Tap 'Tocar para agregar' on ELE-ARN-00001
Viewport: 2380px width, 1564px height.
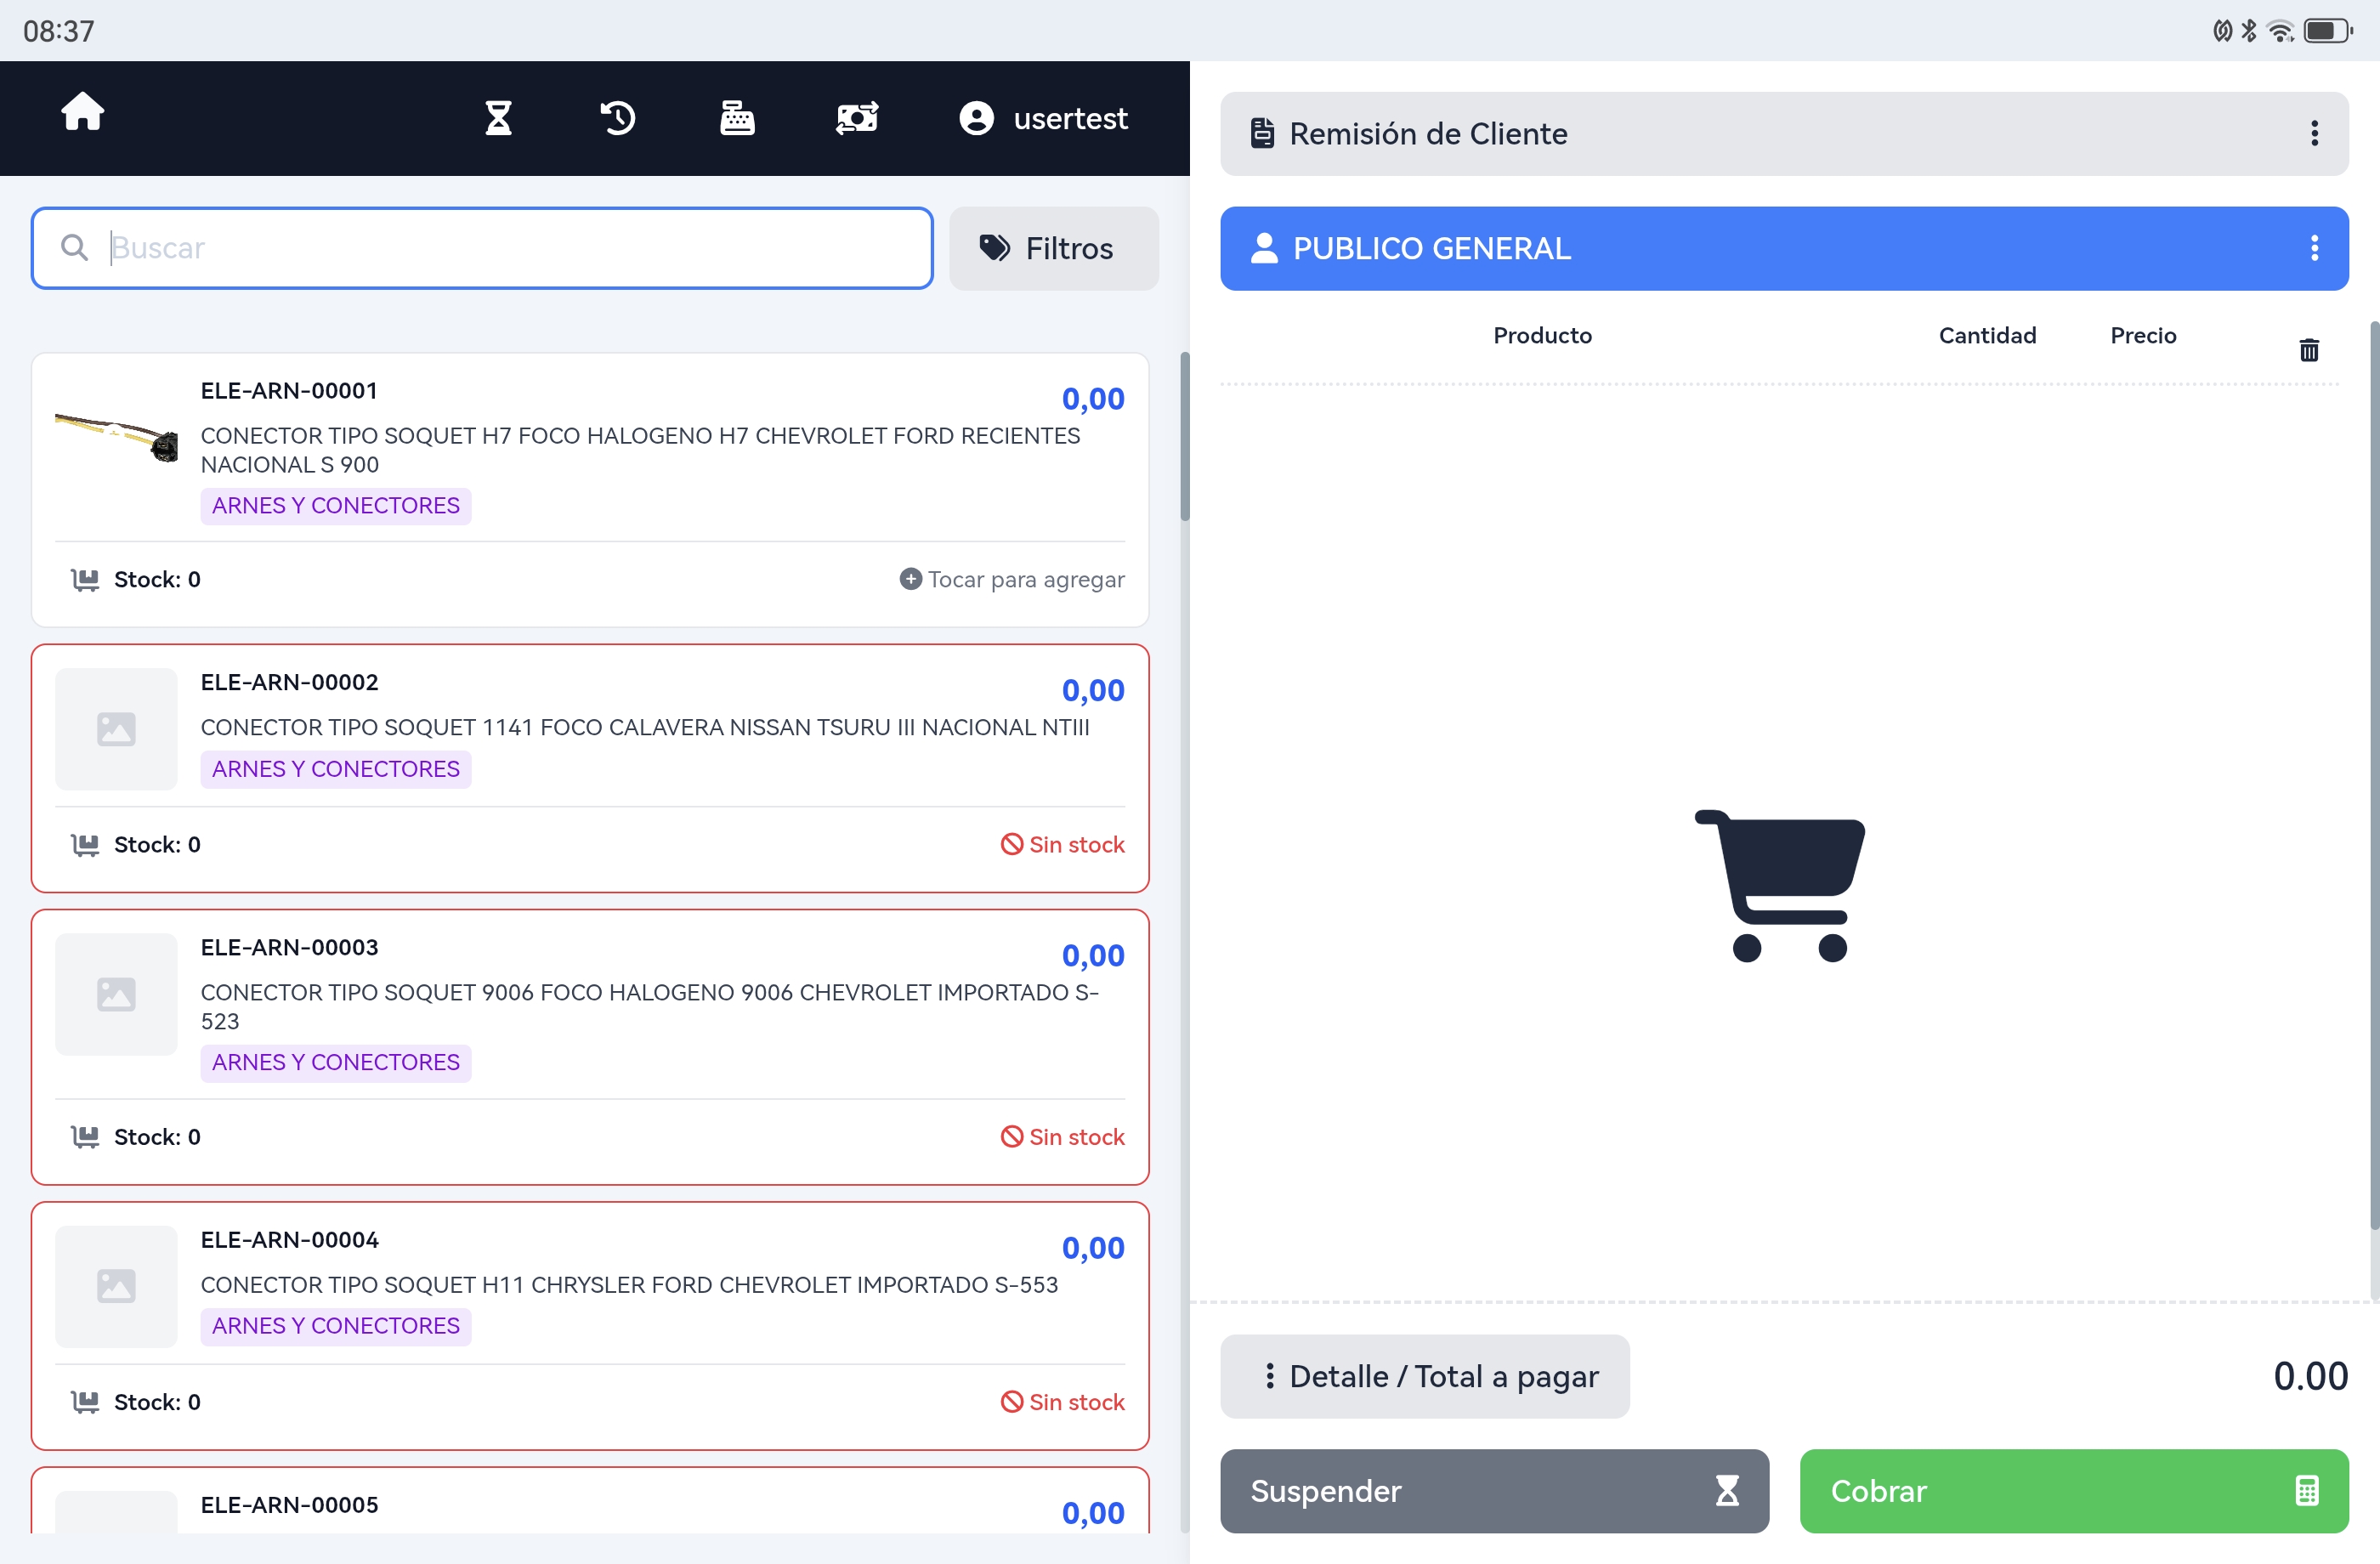1012,580
